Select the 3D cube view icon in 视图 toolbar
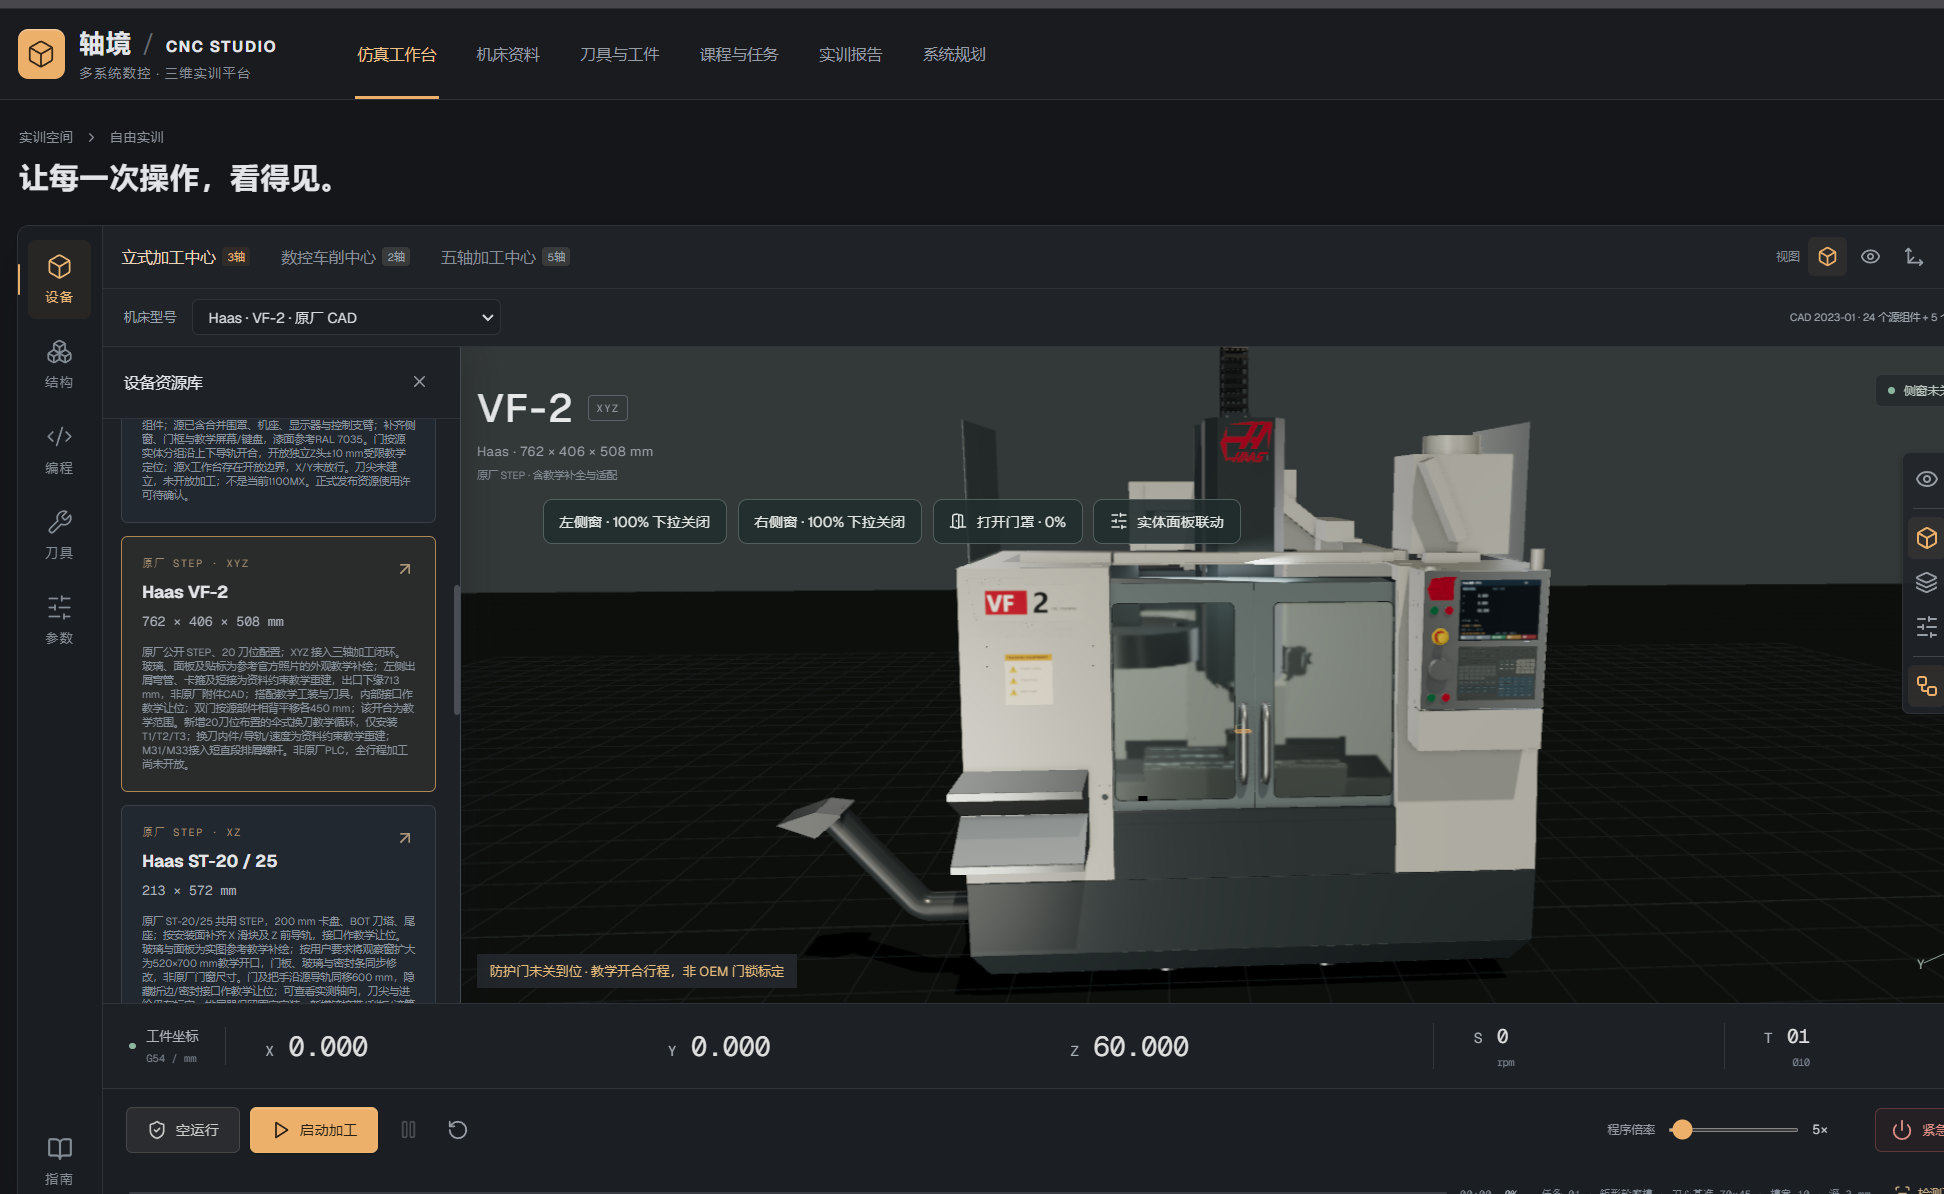The height and width of the screenshot is (1194, 1944). click(1827, 257)
